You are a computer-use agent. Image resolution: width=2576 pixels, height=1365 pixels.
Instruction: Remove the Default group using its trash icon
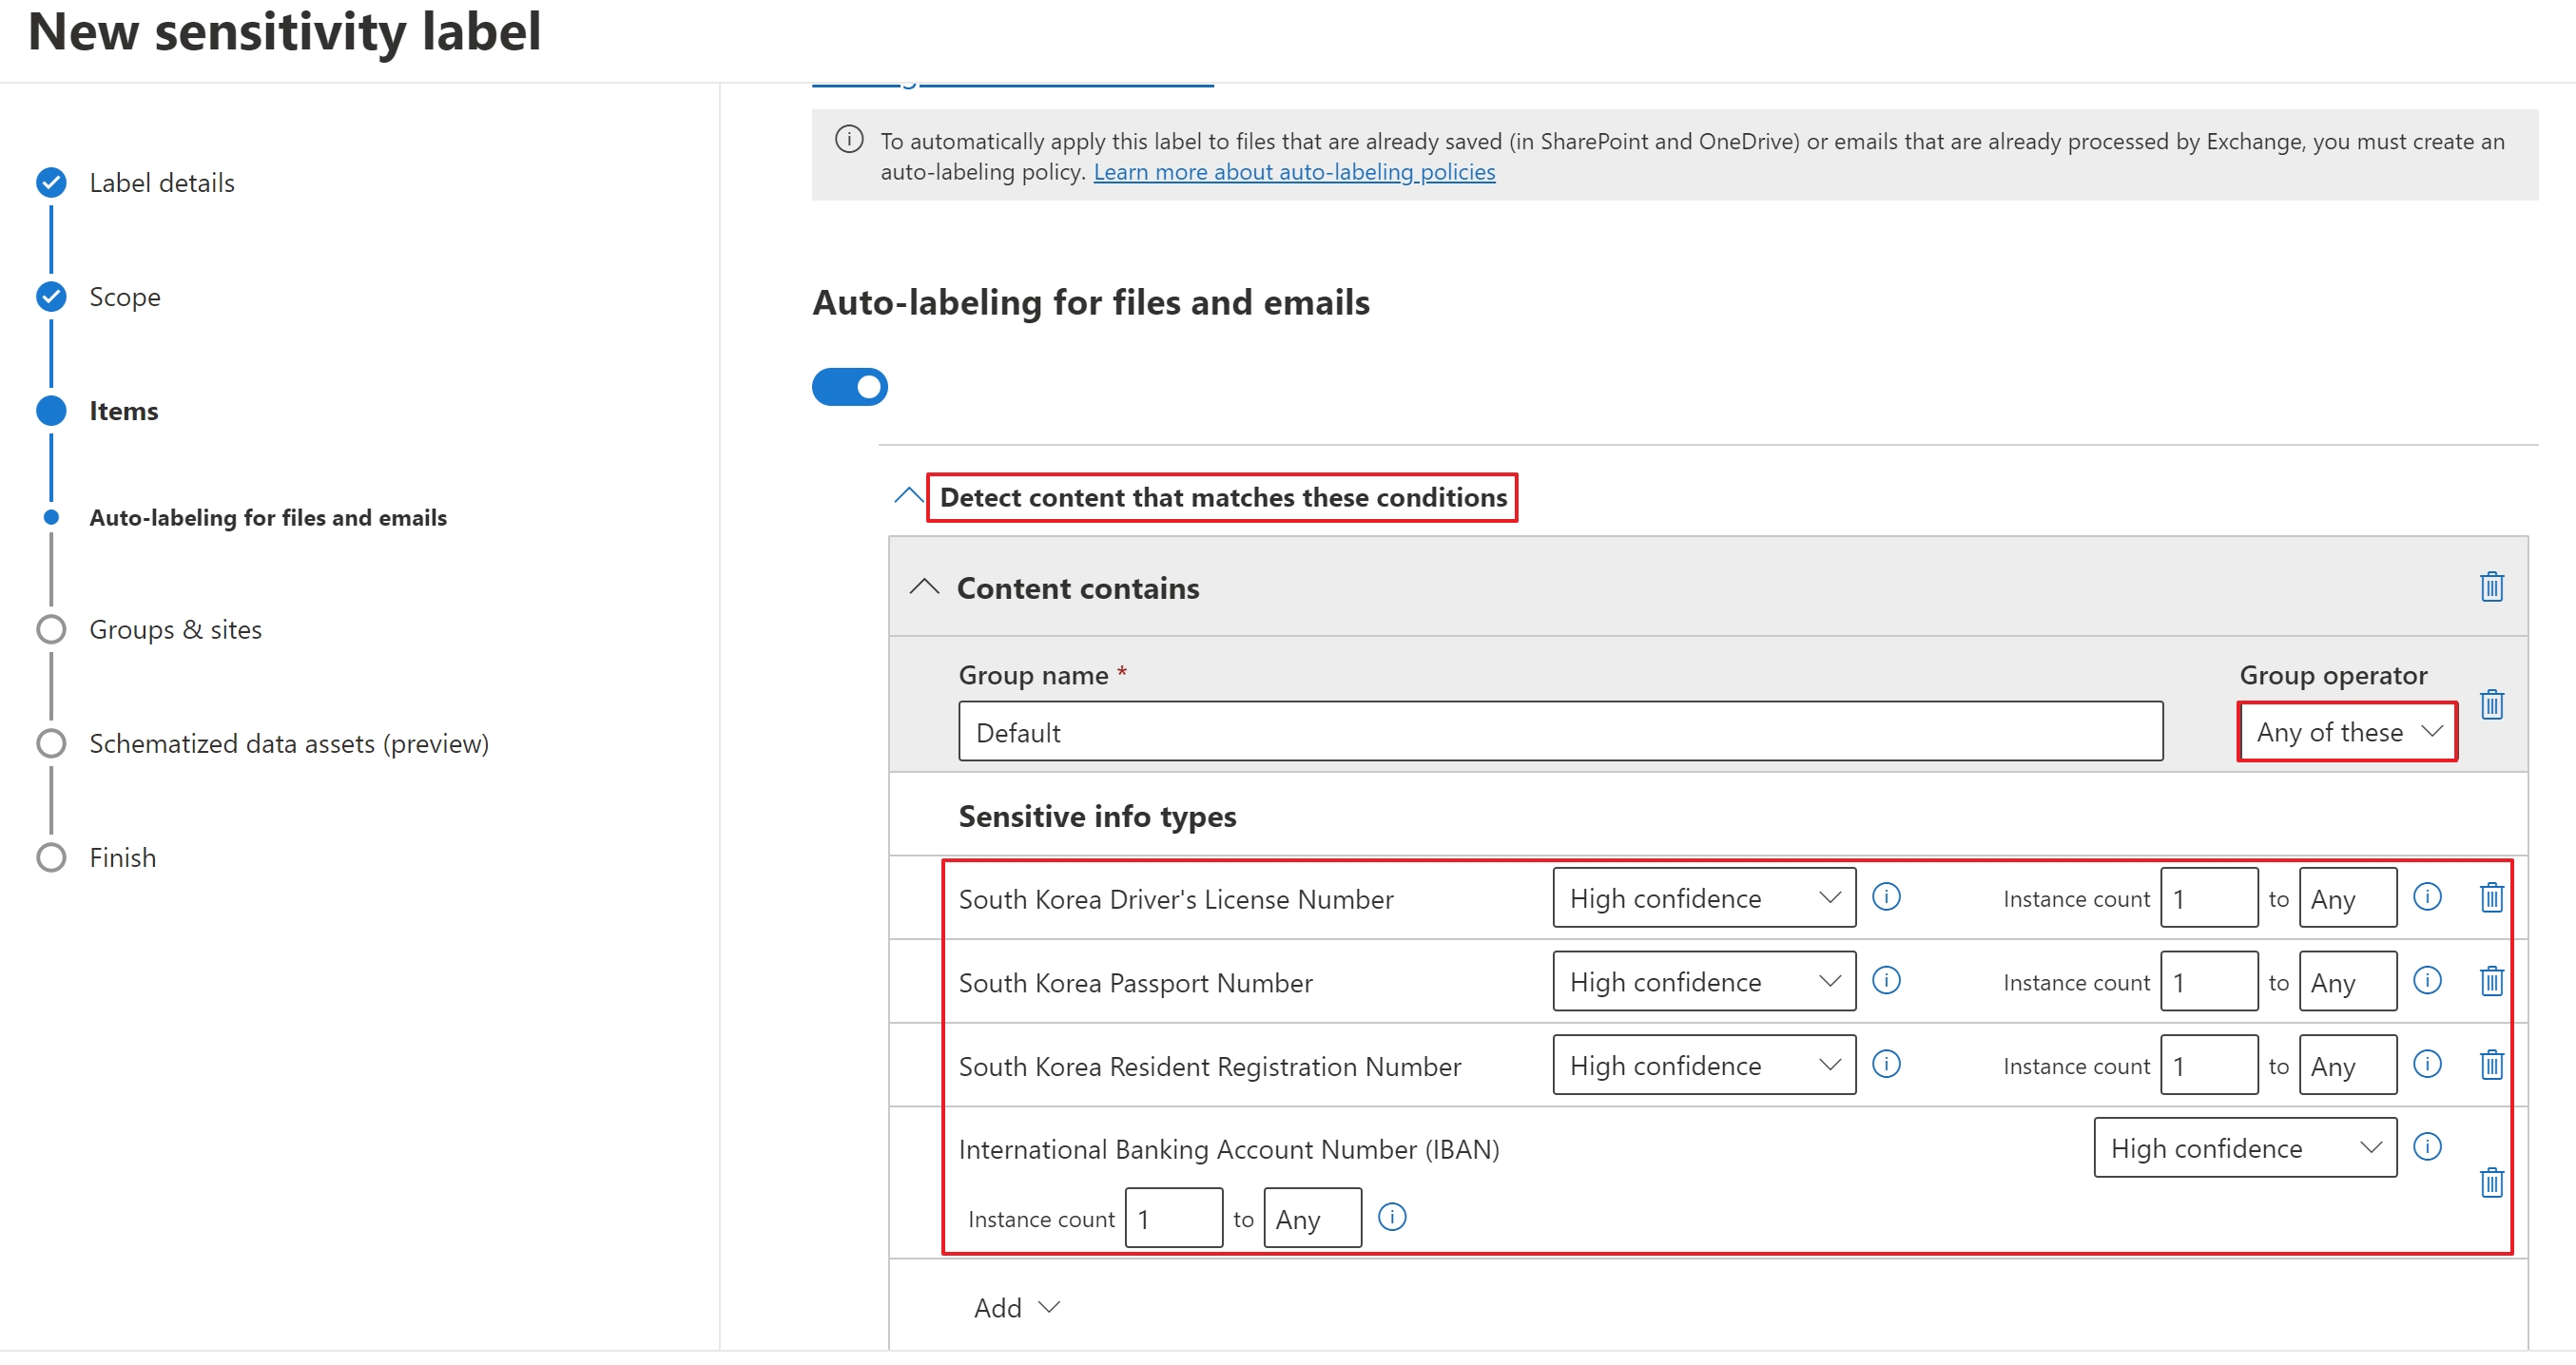(x=2492, y=705)
